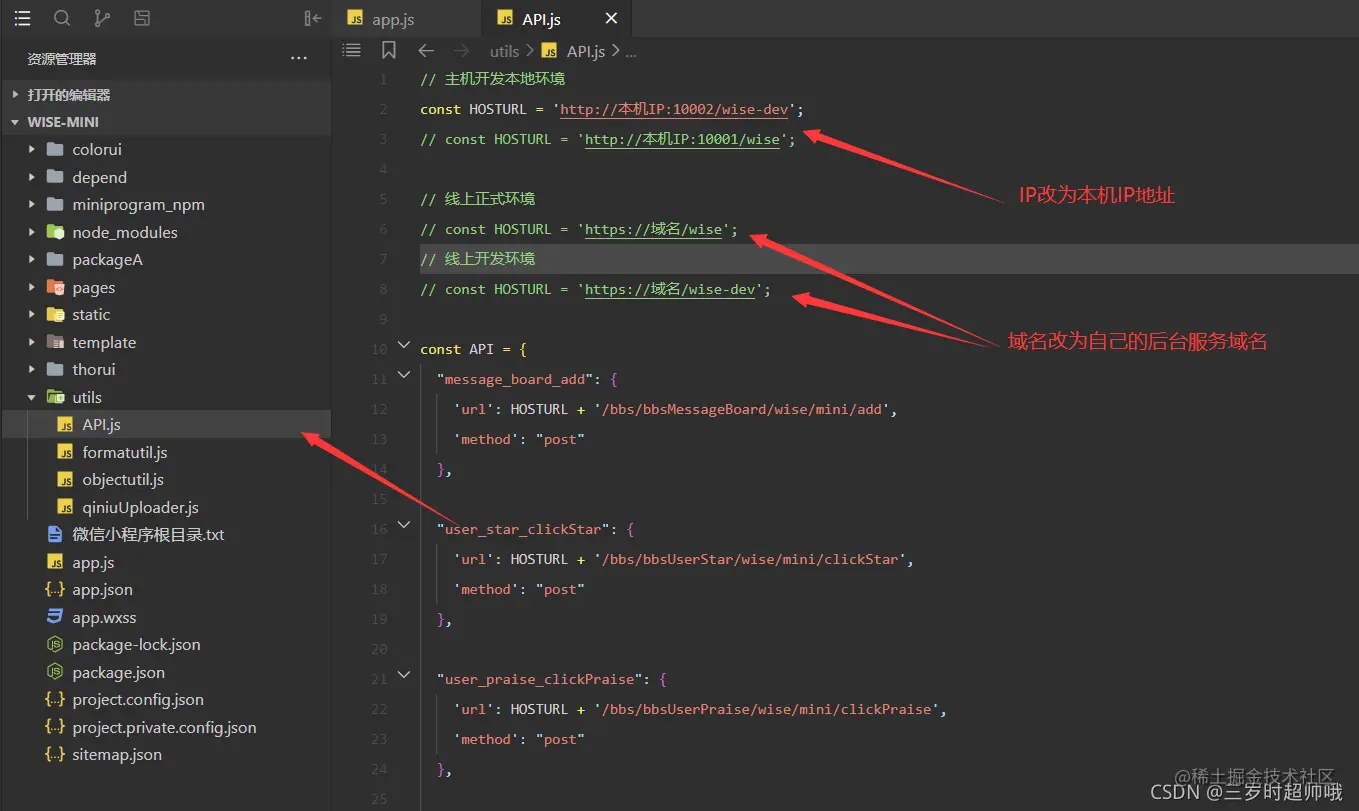Fold the const API block at line 10

(403, 346)
